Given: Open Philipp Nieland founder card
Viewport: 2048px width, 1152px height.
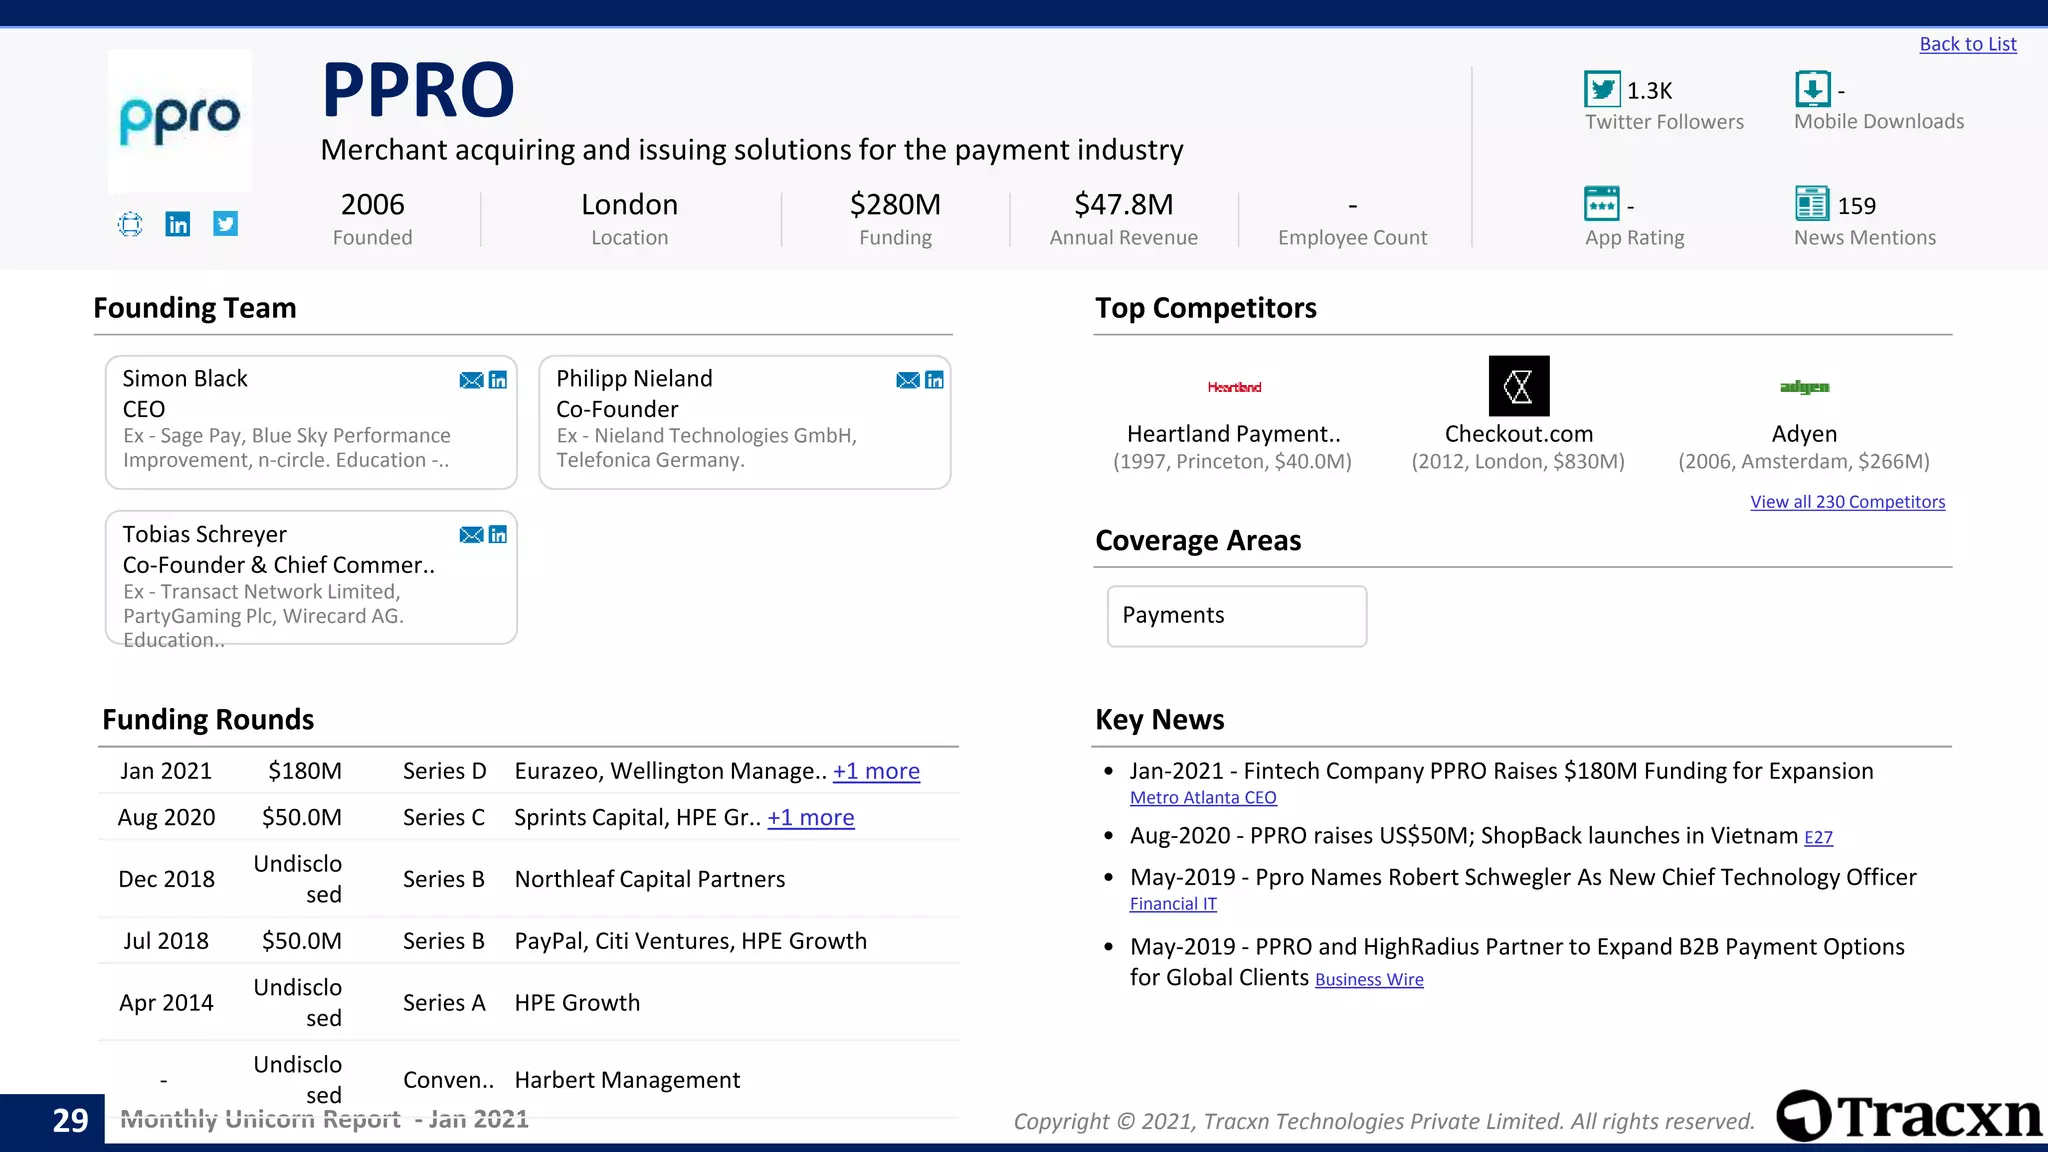Looking at the screenshot, I should tap(745, 422).
